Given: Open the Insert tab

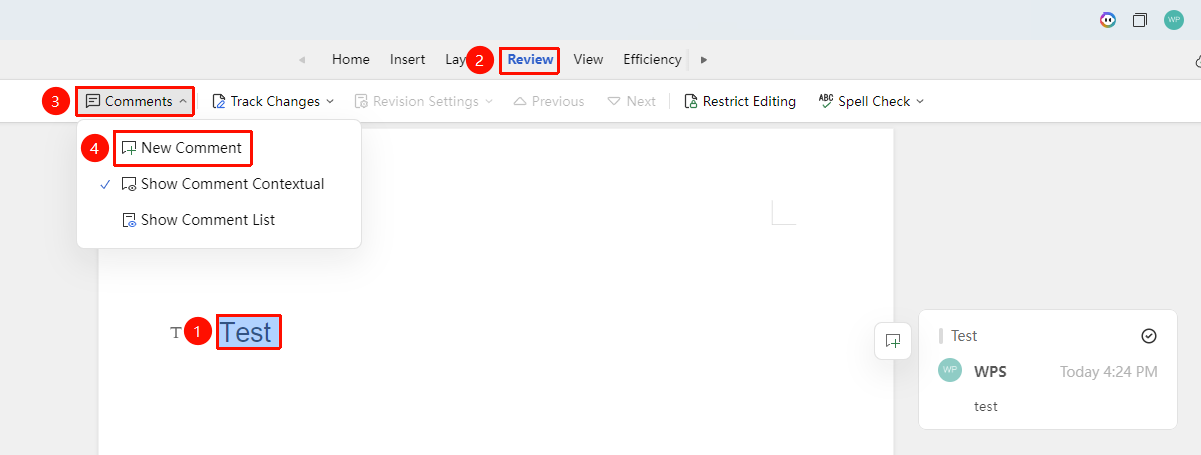Looking at the screenshot, I should [x=407, y=59].
